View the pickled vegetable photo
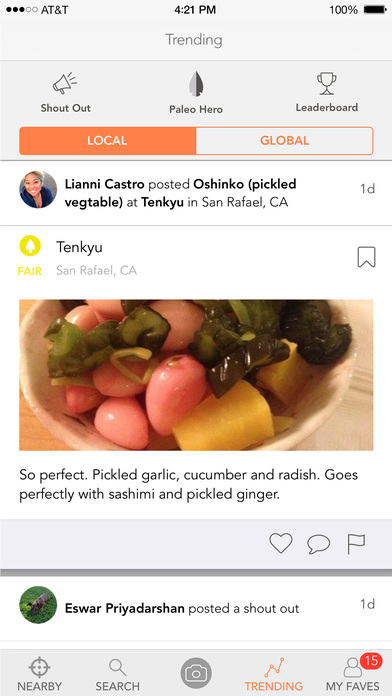The height and width of the screenshot is (696, 392). pos(196,375)
